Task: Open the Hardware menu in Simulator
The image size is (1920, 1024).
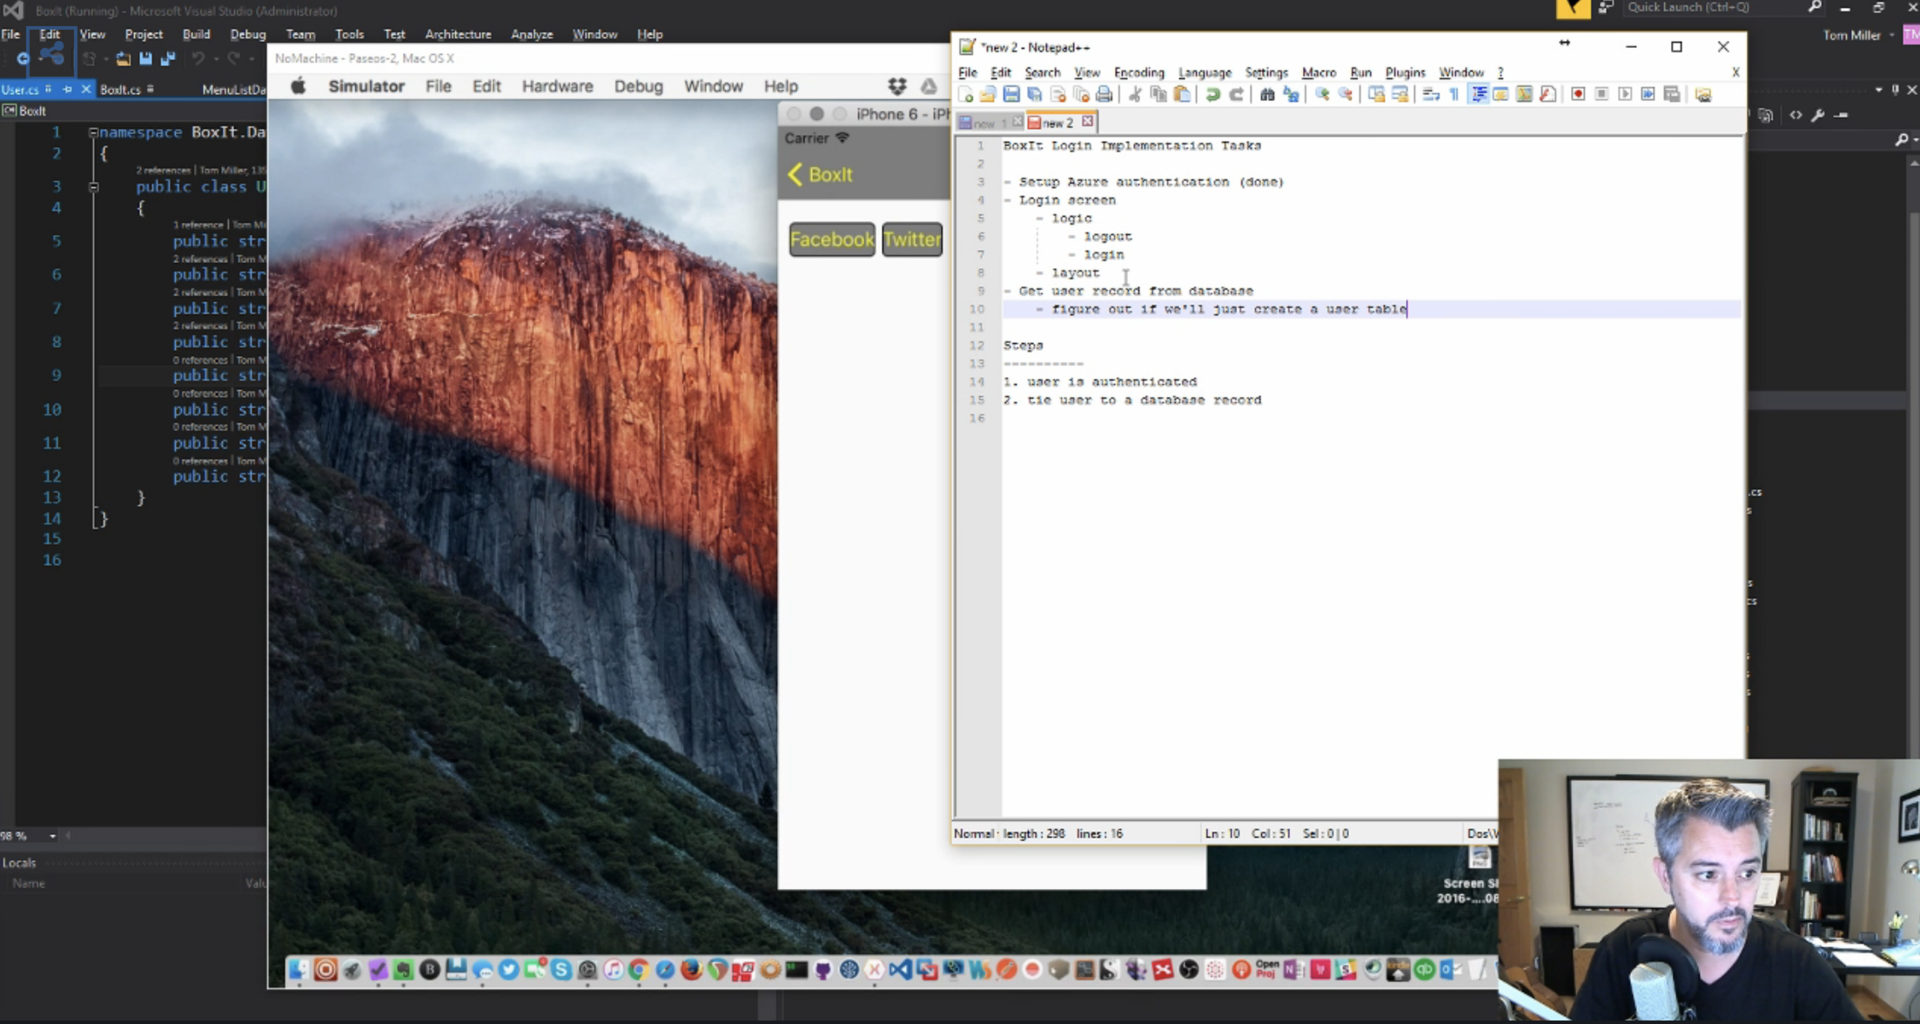Action: [557, 86]
